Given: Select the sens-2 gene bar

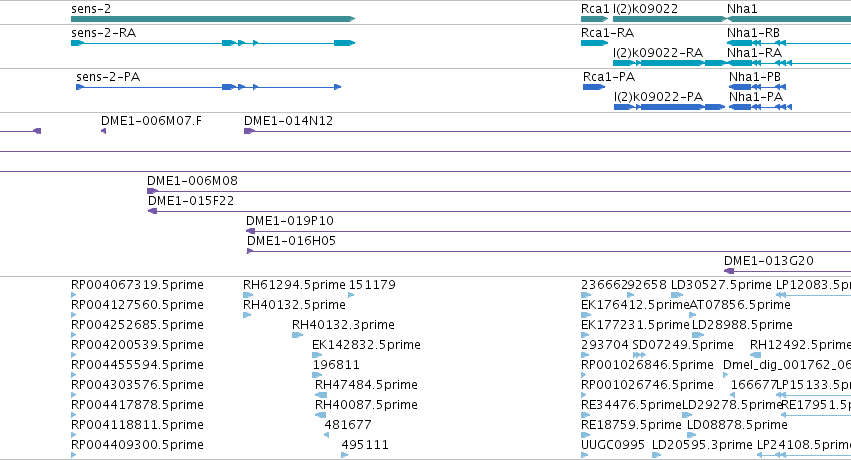Looking at the screenshot, I should (x=213, y=19).
